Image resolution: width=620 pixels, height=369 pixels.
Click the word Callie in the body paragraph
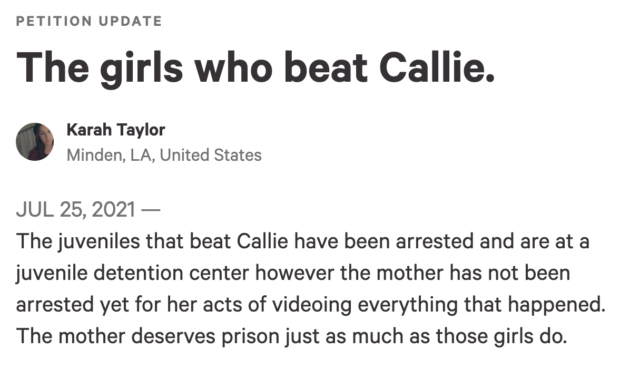pyautogui.click(x=263, y=241)
